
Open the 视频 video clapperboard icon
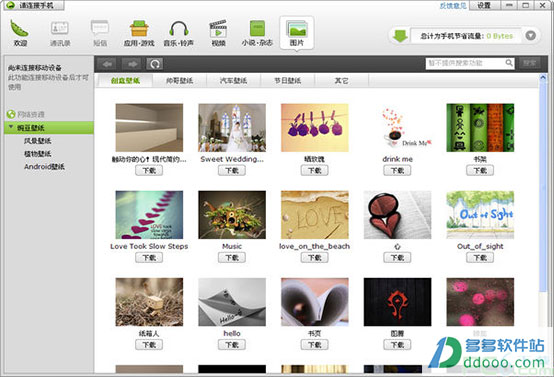218,33
